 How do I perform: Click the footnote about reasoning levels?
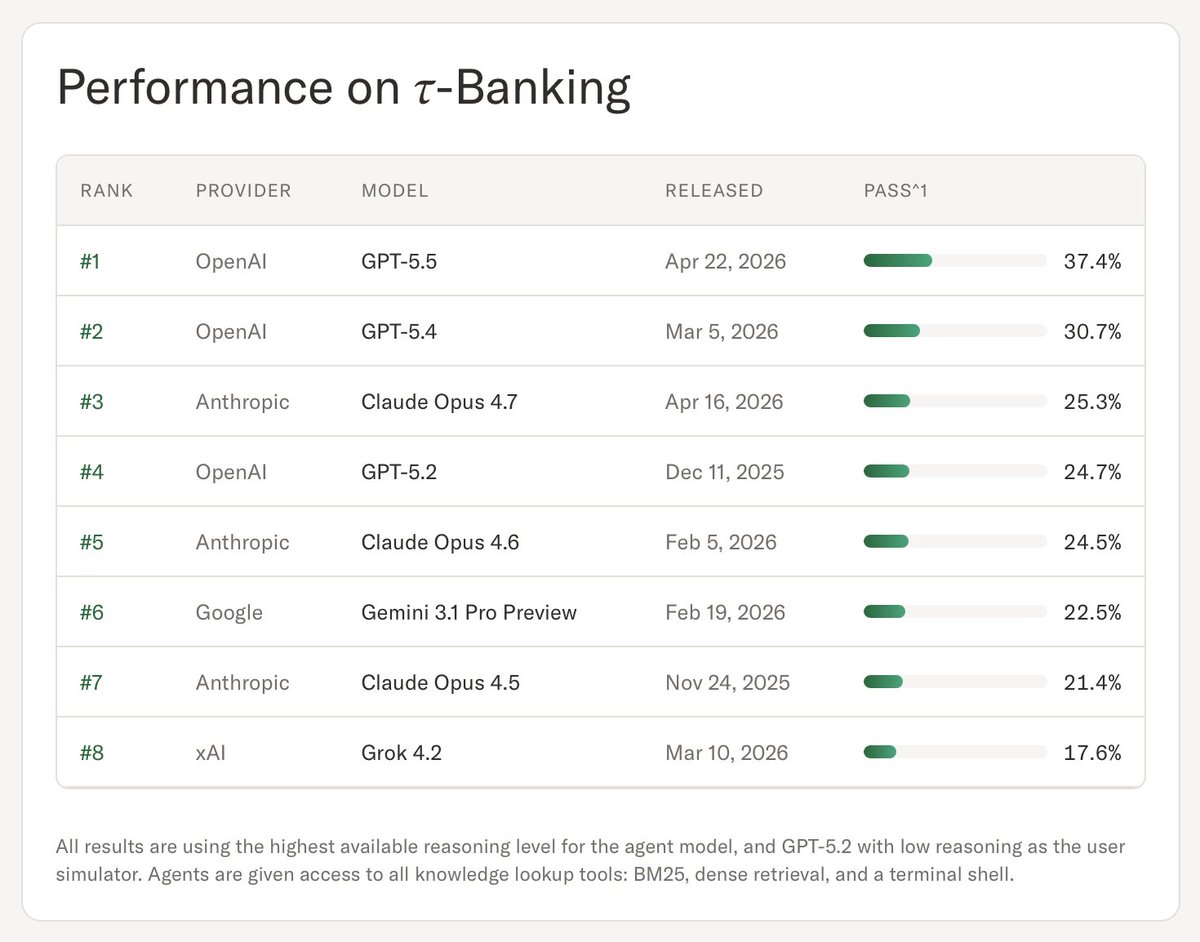pyautogui.click(x=591, y=860)
